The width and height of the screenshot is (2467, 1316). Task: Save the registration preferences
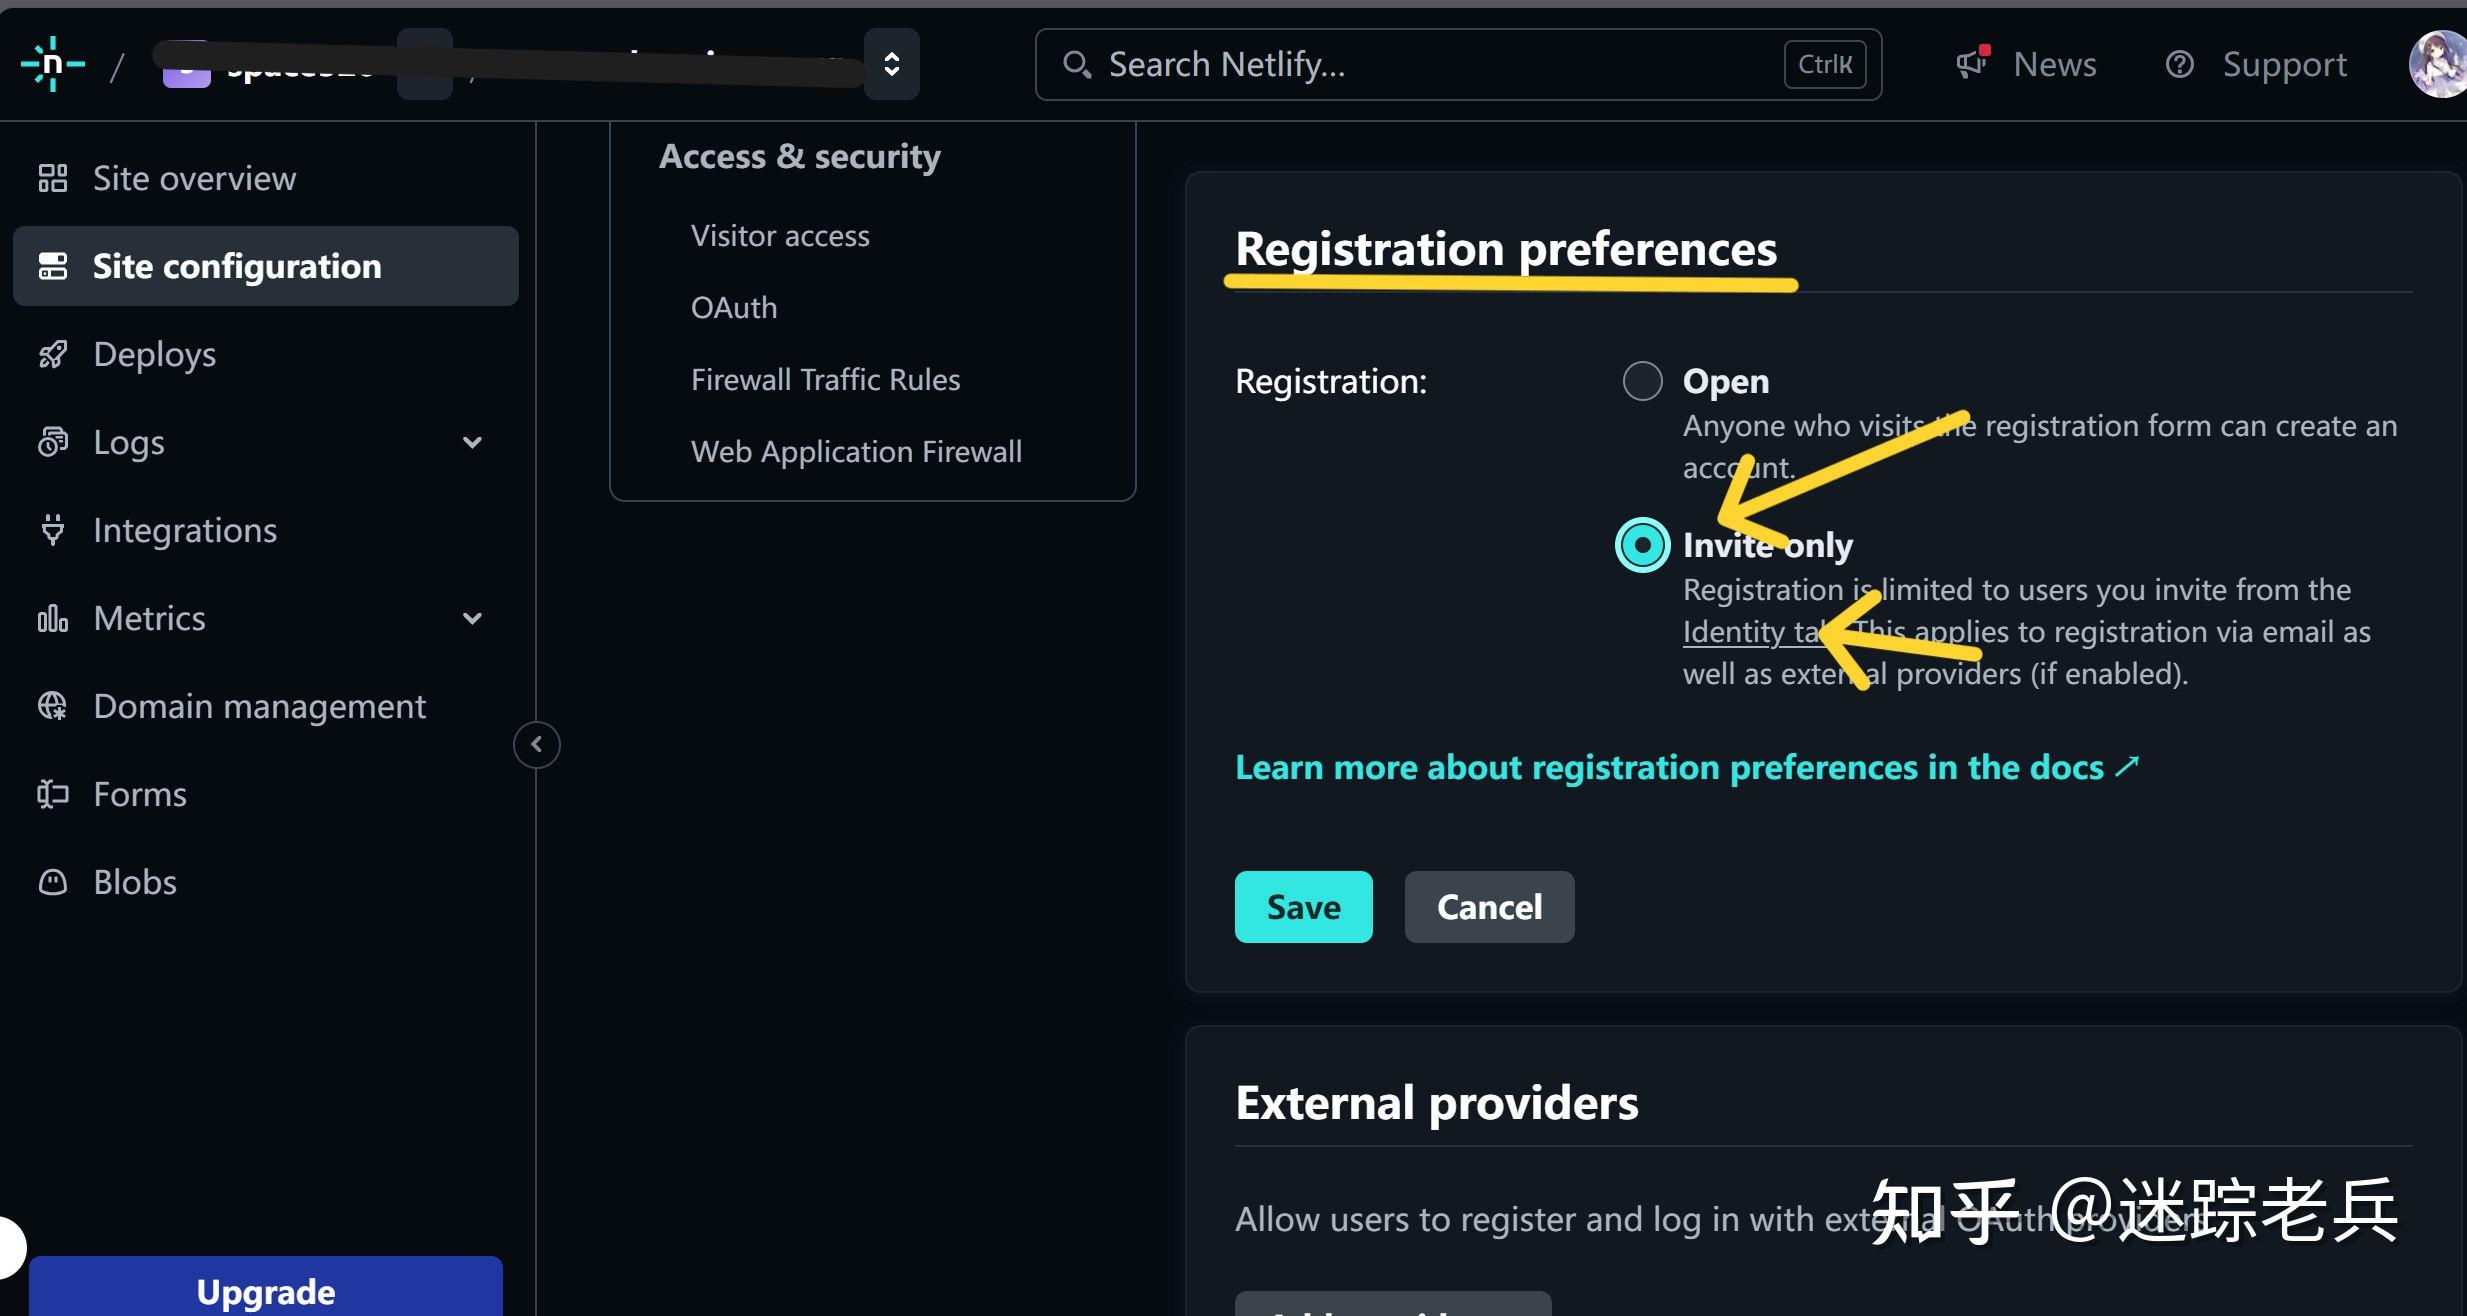point(1303,907)
